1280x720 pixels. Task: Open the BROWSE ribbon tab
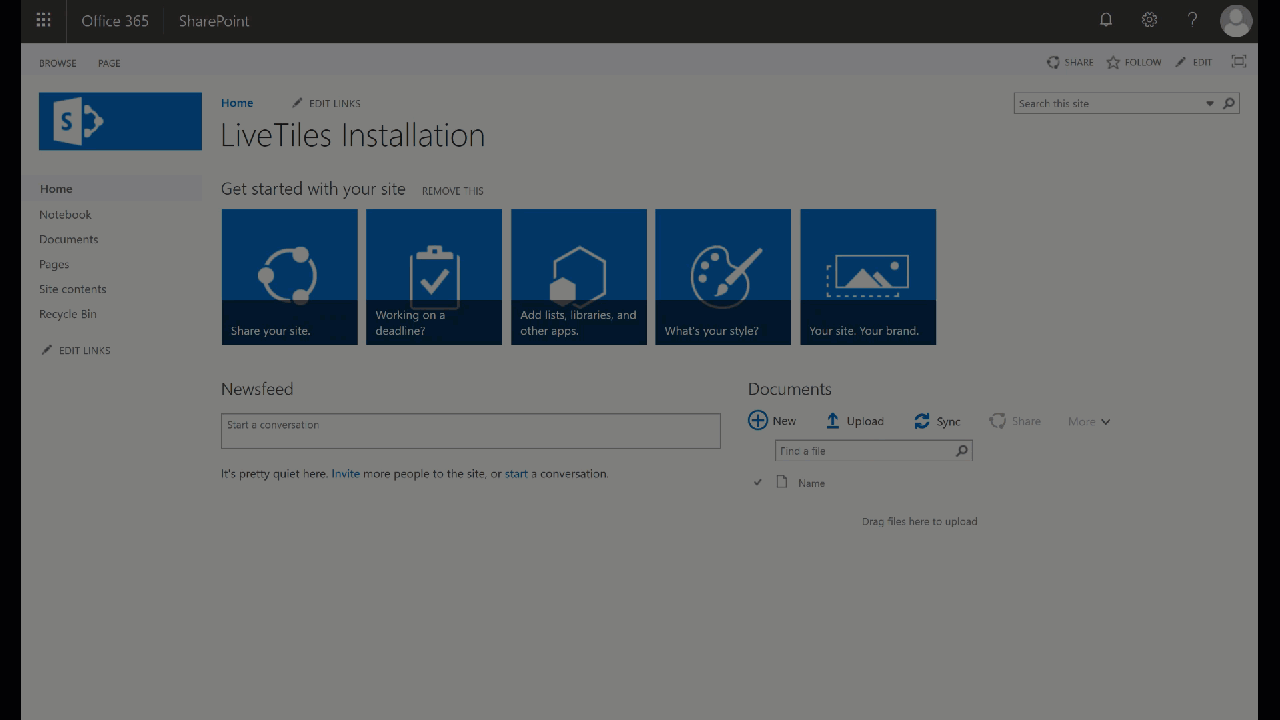click(x=58, y=63)
